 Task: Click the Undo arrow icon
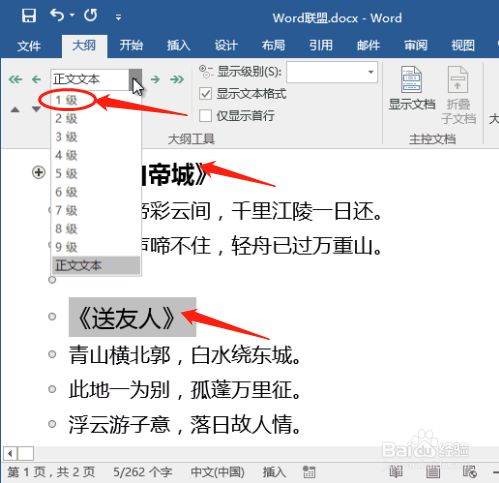coord(57,15)
